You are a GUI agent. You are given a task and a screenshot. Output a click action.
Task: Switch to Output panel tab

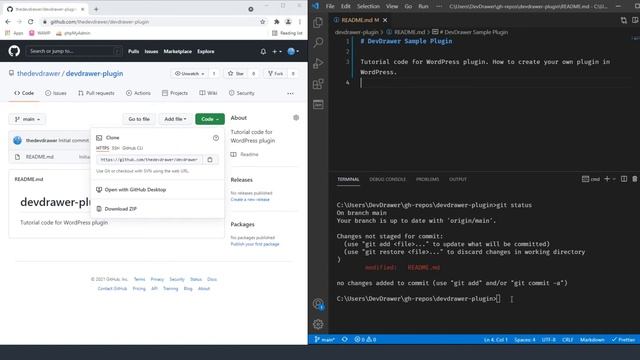click(x=458, y=179)
